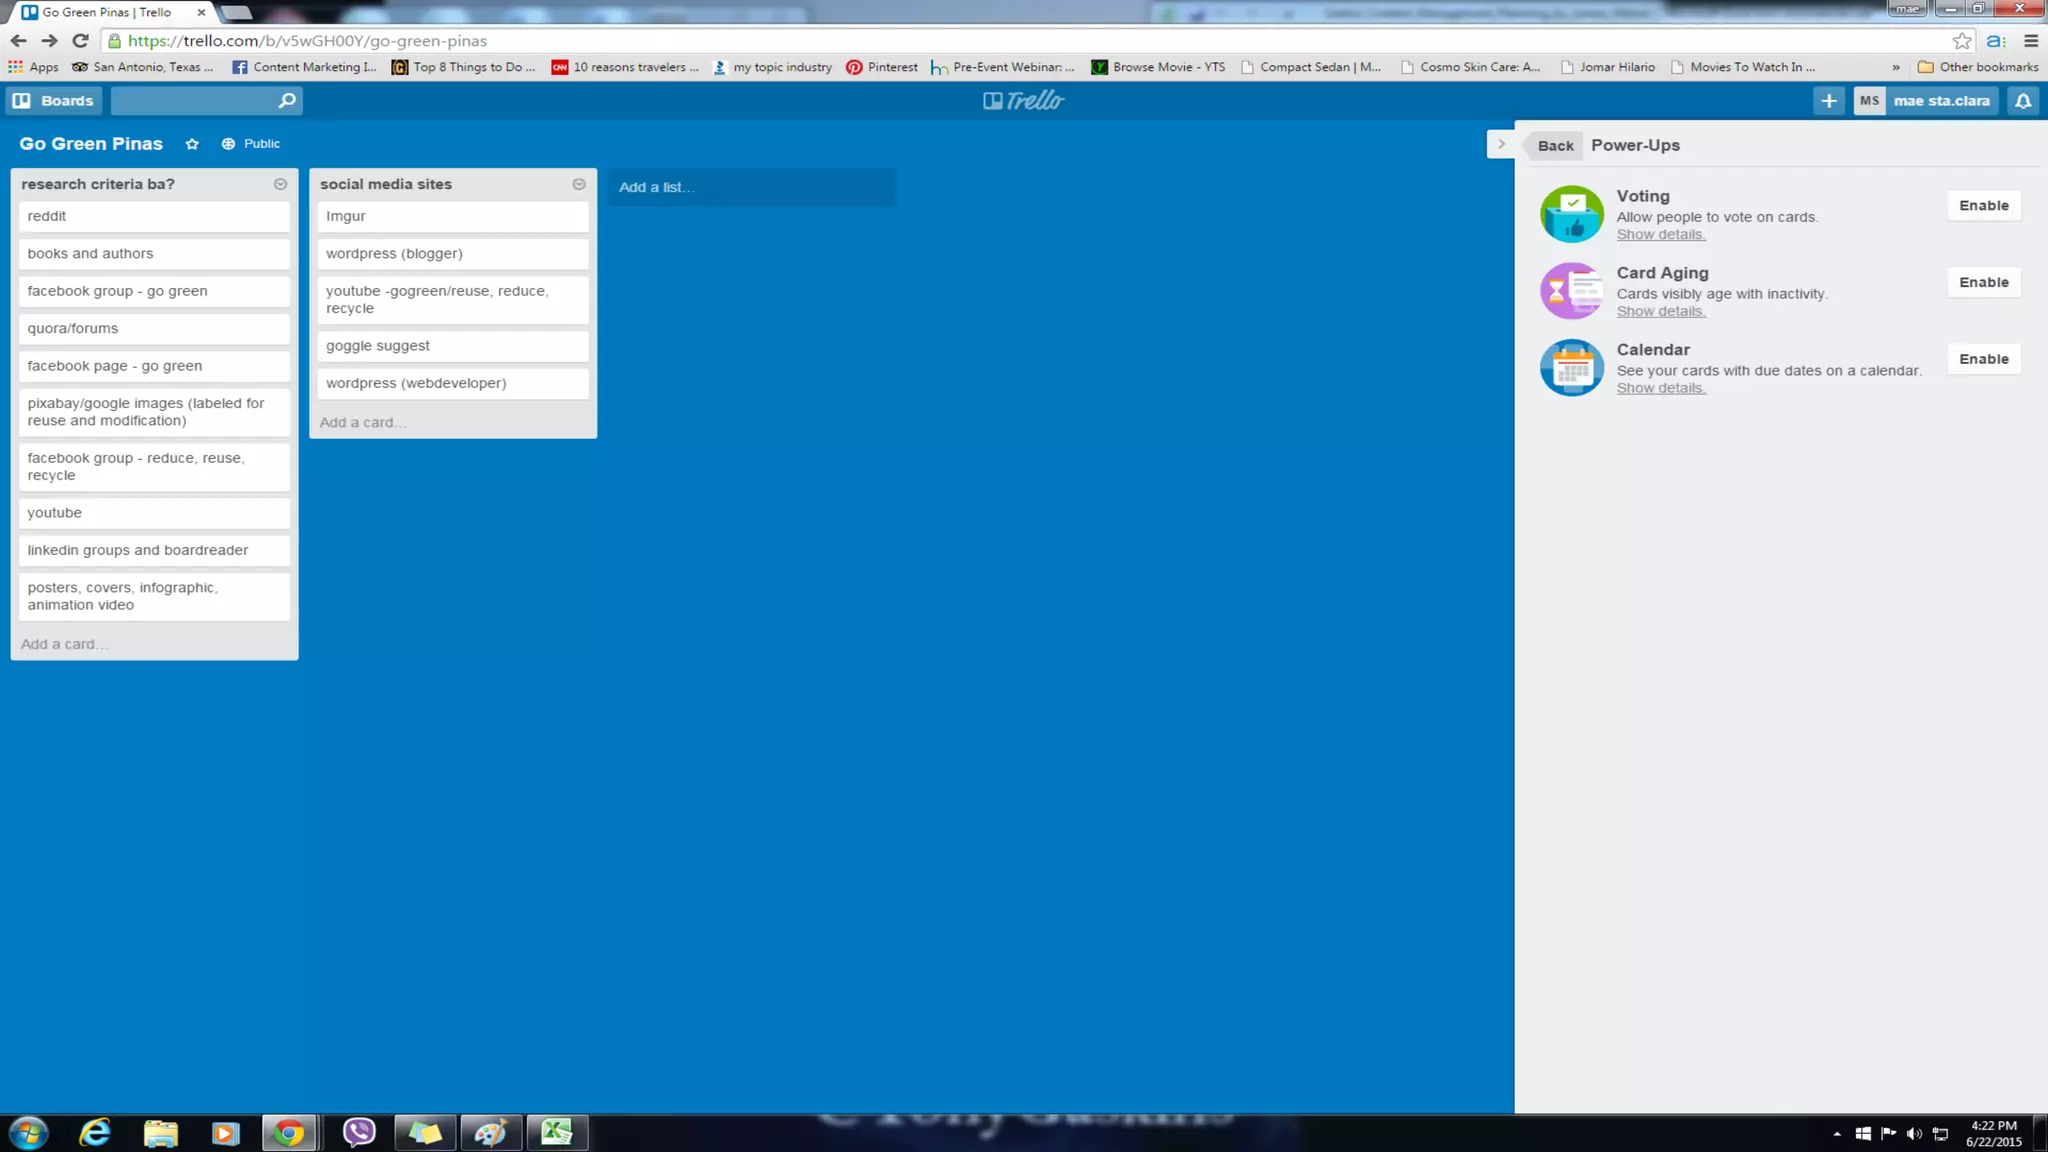The width and height of the screenshot is (2048, 1152).
Task: Show details for Calendar power-up
Action: [x=1660, y=388]
